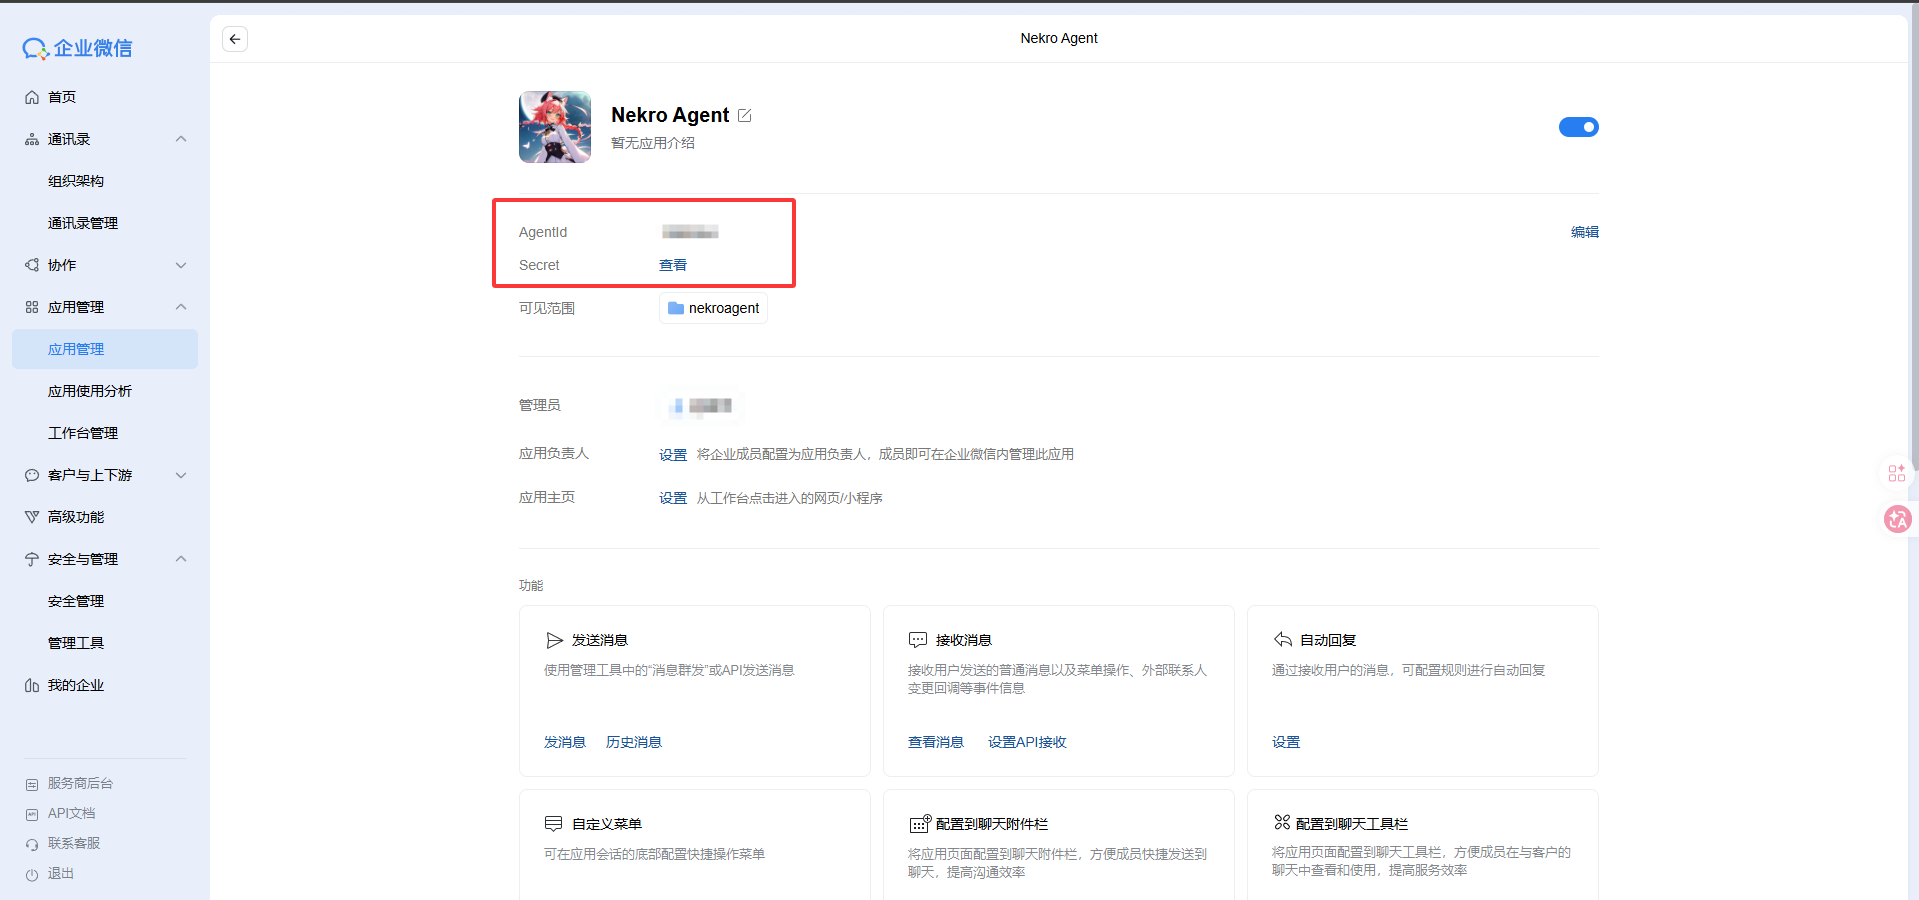Collapse the 安全与管理 section chevron
This screenshot has width=1919, height=900.
click(181, 559)
